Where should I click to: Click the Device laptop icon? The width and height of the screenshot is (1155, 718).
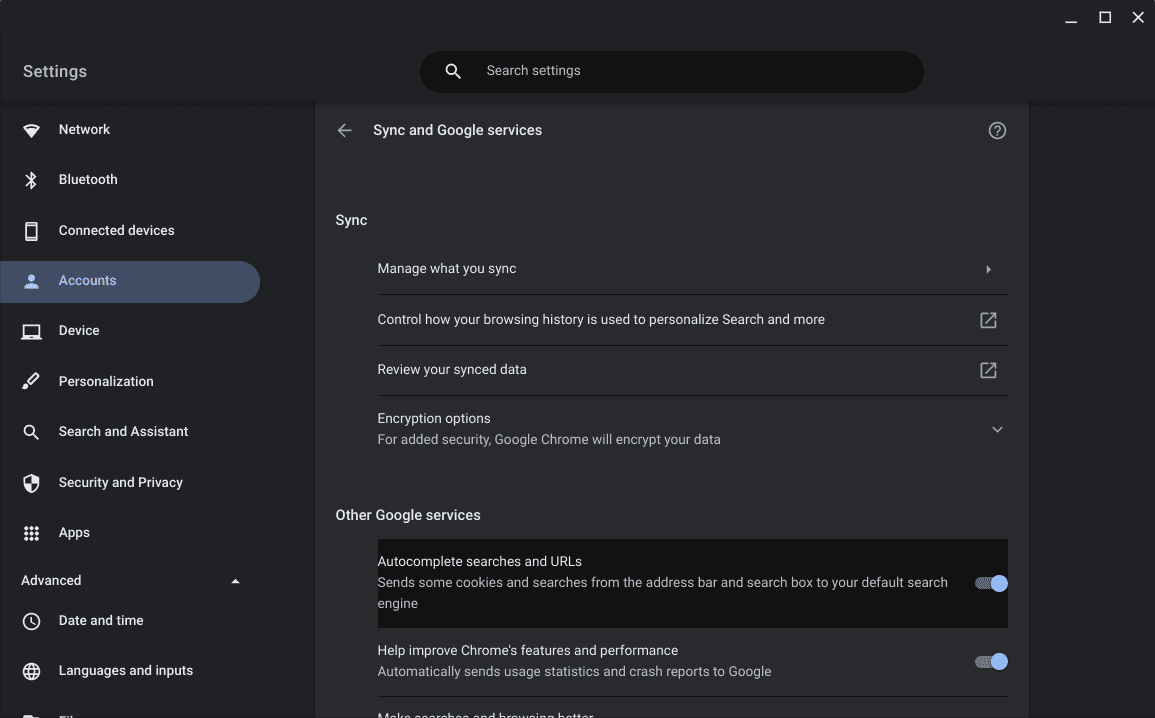pos(31,332)
